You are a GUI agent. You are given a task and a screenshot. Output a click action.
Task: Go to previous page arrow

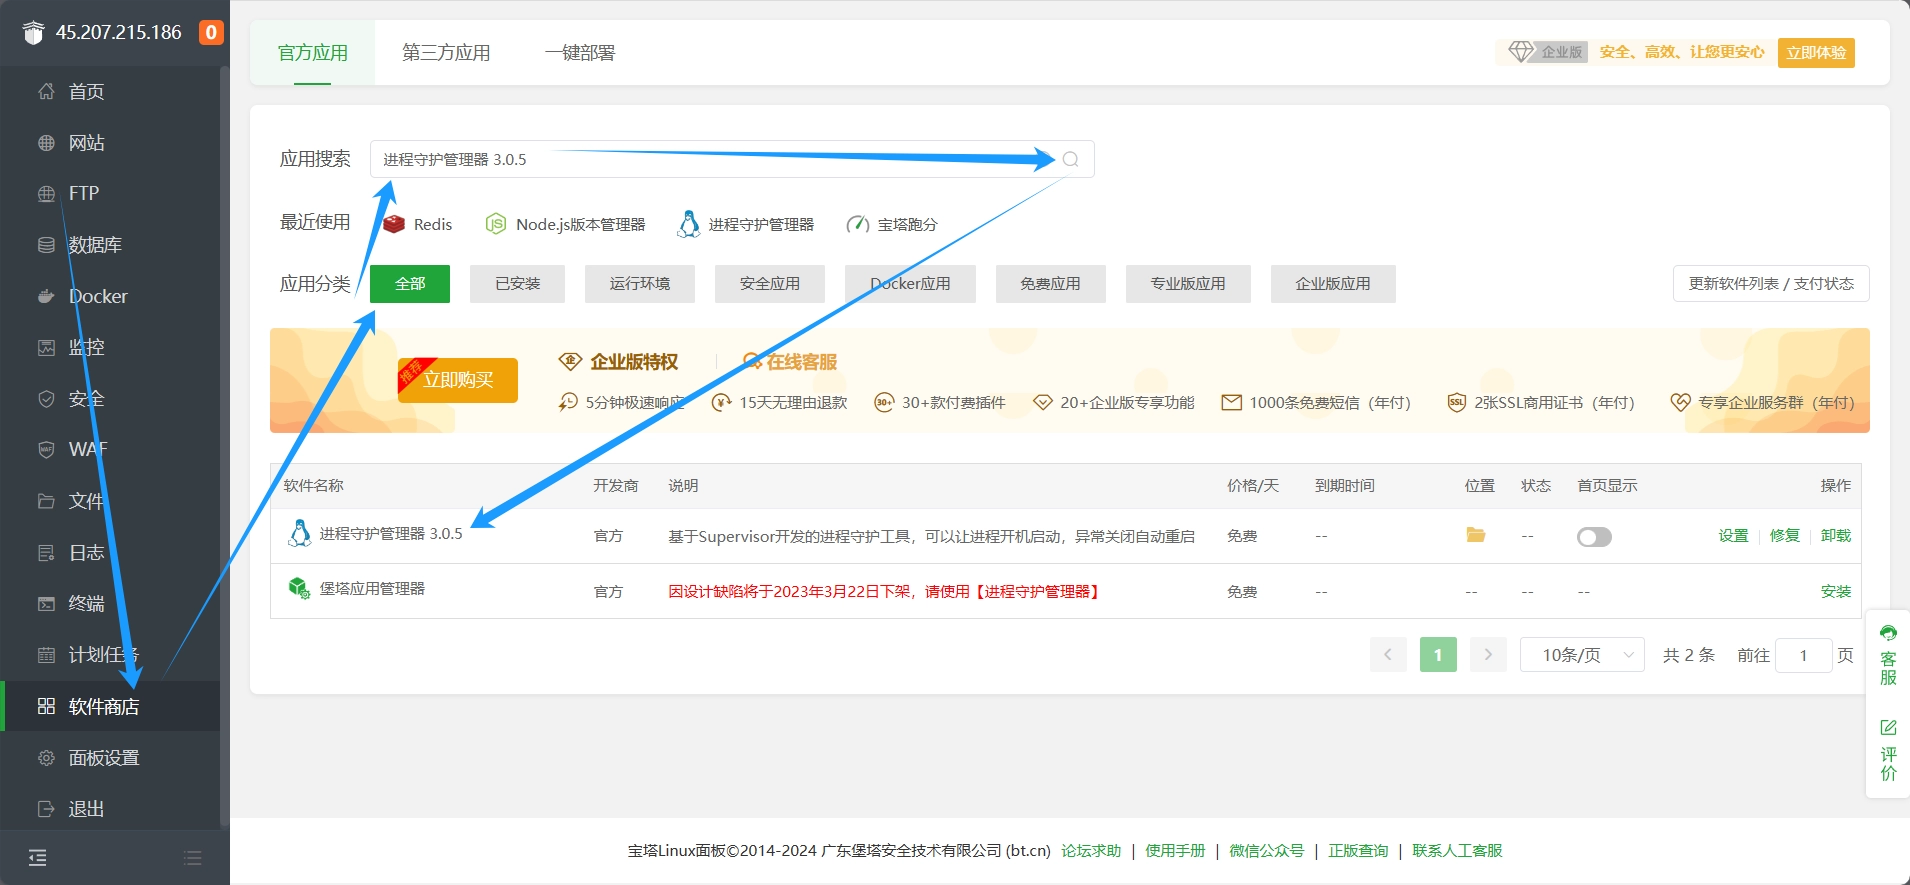[1388, 655]
